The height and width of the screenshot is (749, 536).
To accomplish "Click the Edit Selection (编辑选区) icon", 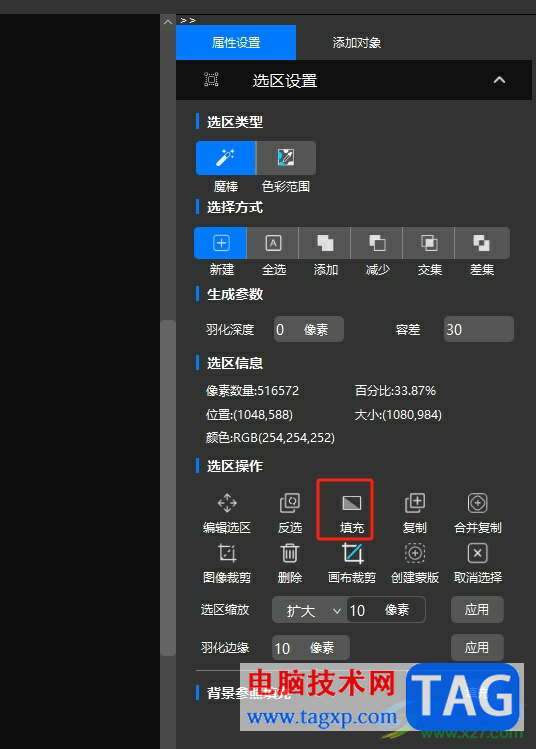I will 227,503.
